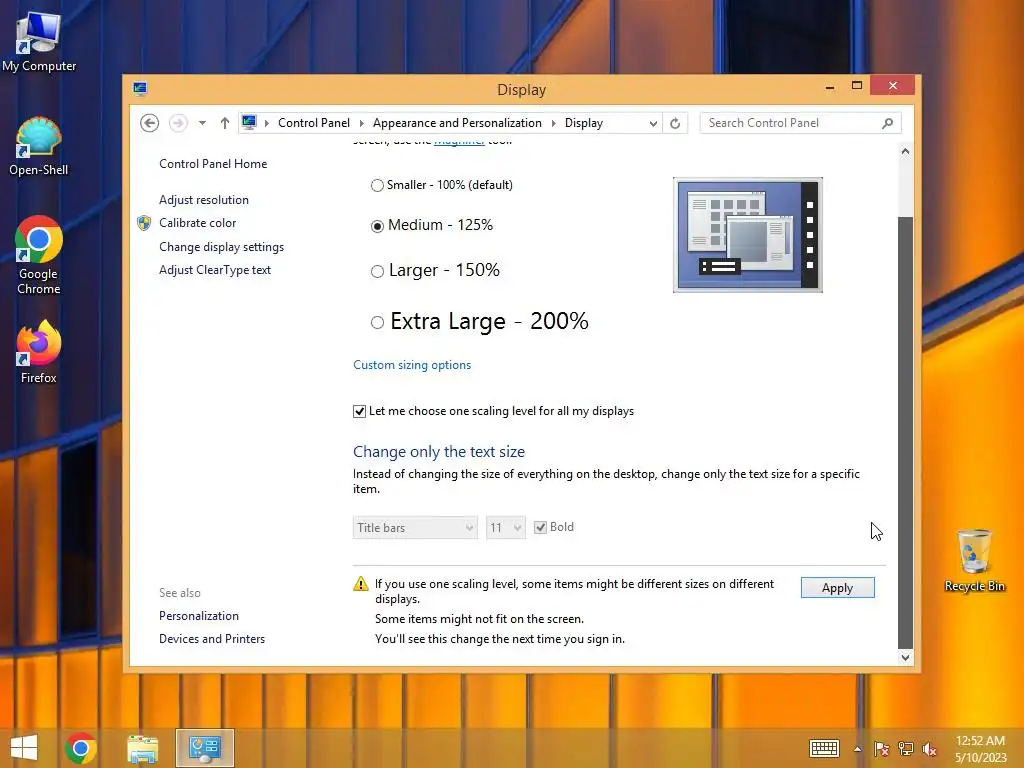Open the Title bars item dropdown
This screenshot has height=768, width=1024.
pos(415,528)
